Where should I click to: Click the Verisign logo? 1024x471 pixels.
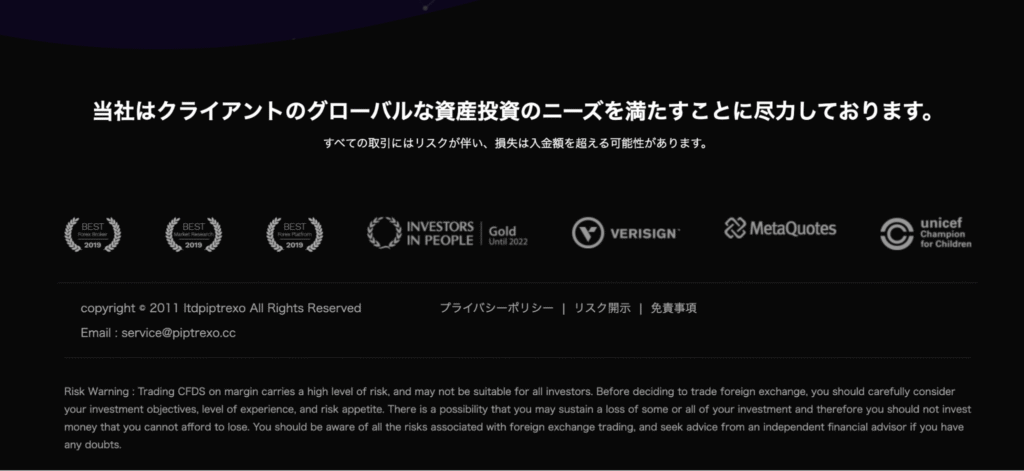point(626,233)
